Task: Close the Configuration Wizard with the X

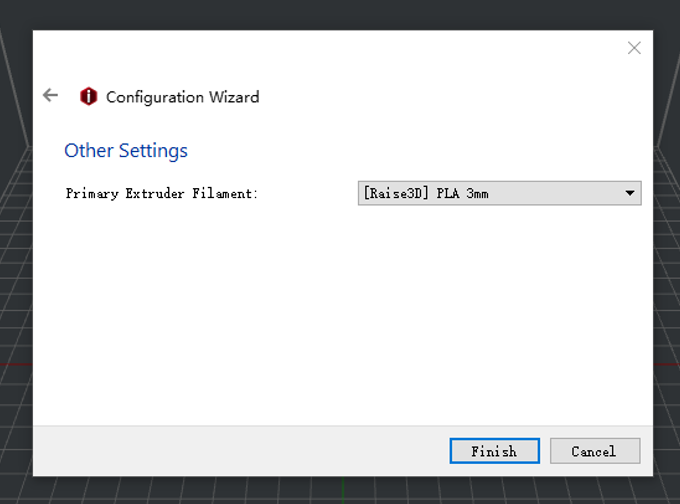Action: (x=634, y=48)
